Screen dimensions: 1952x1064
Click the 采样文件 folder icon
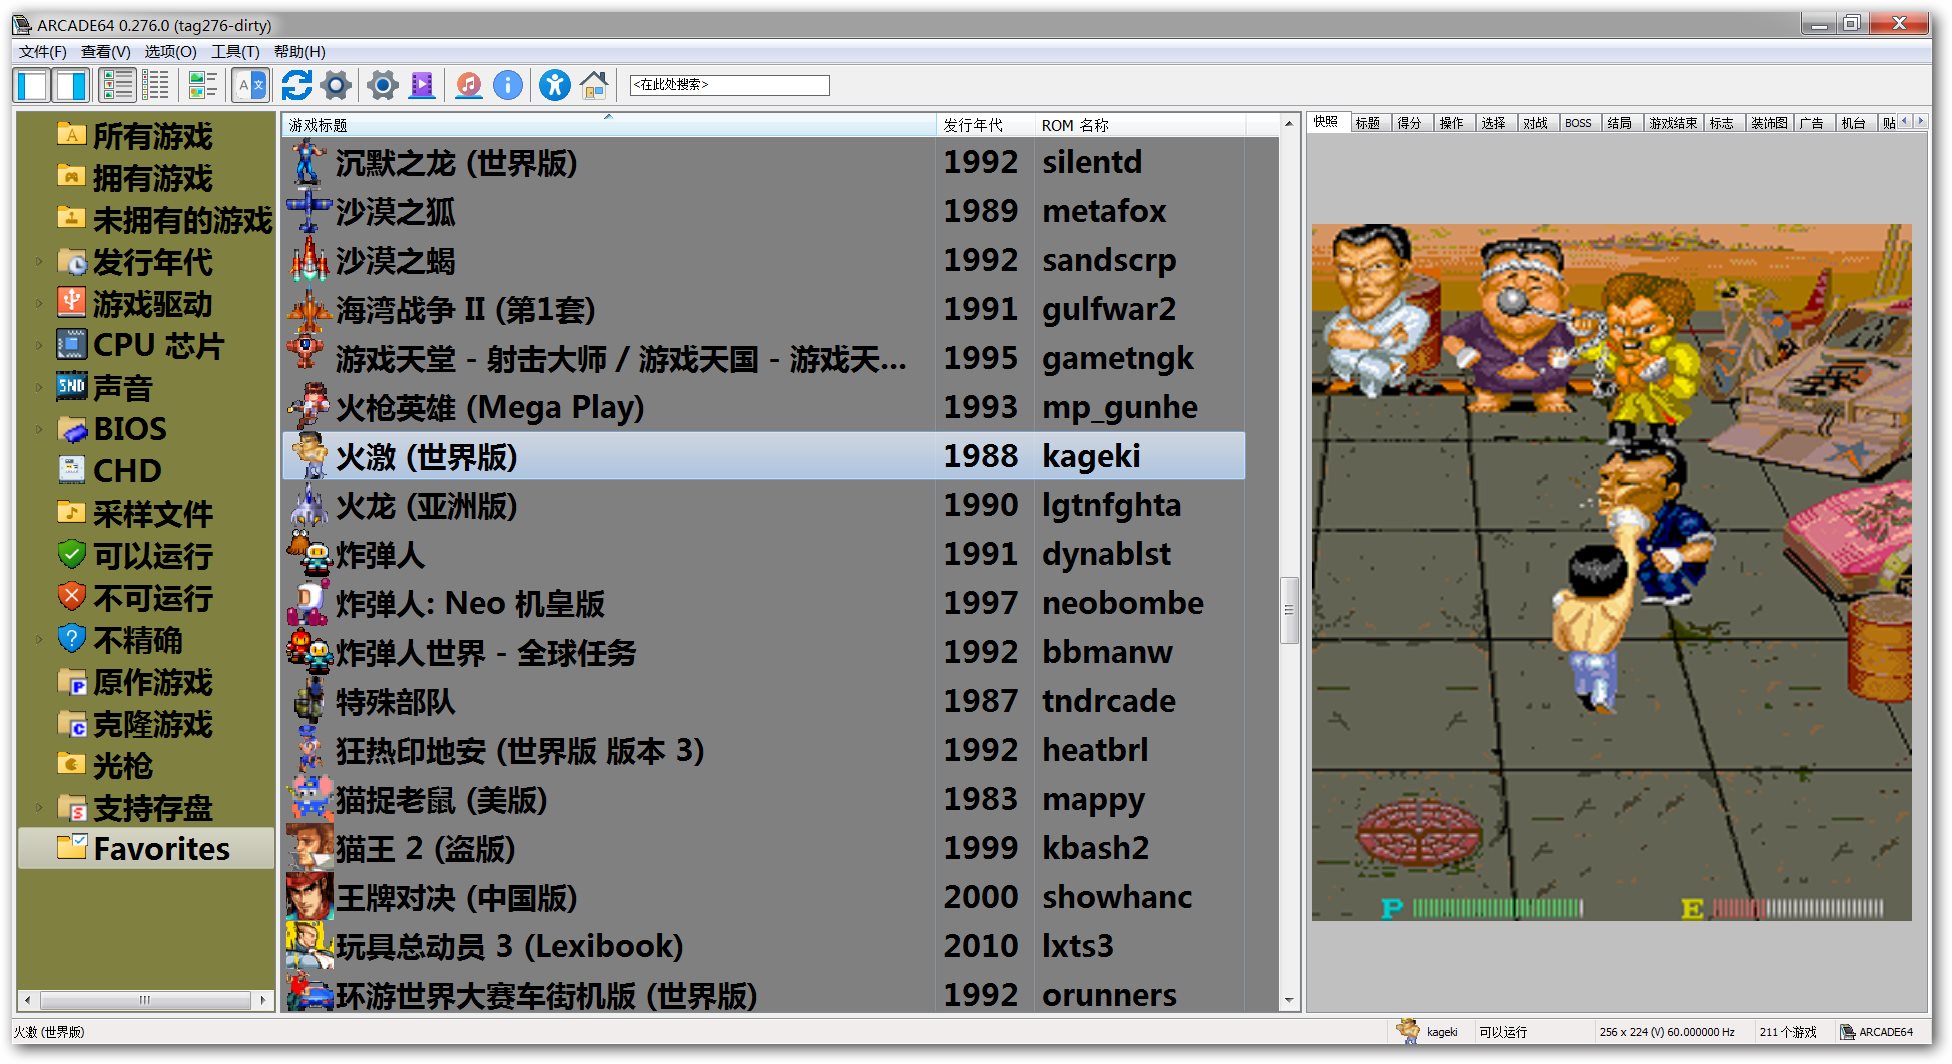(72, 512)
